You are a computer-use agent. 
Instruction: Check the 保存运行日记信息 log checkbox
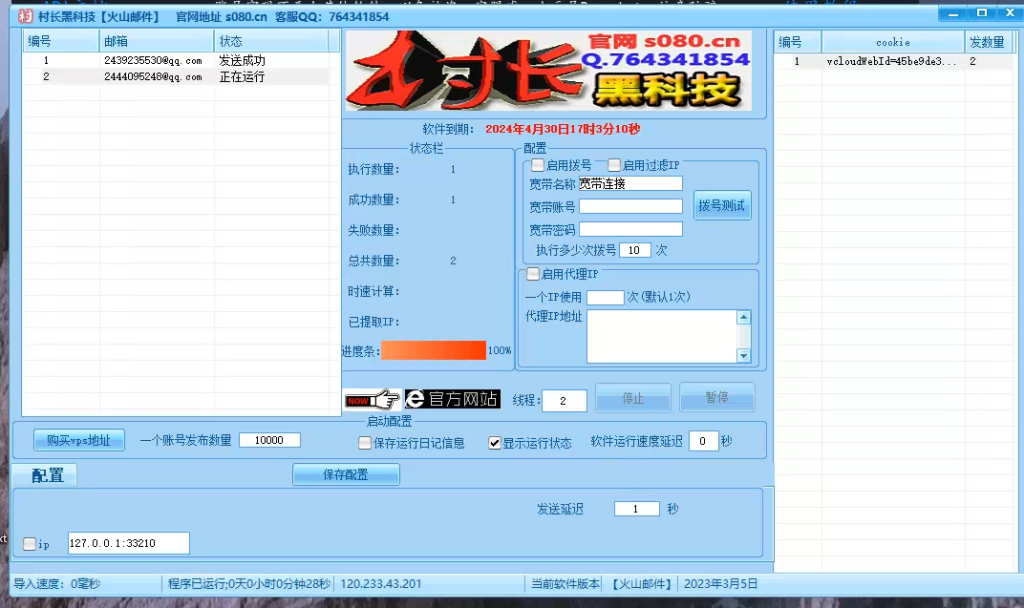(365, 445)
